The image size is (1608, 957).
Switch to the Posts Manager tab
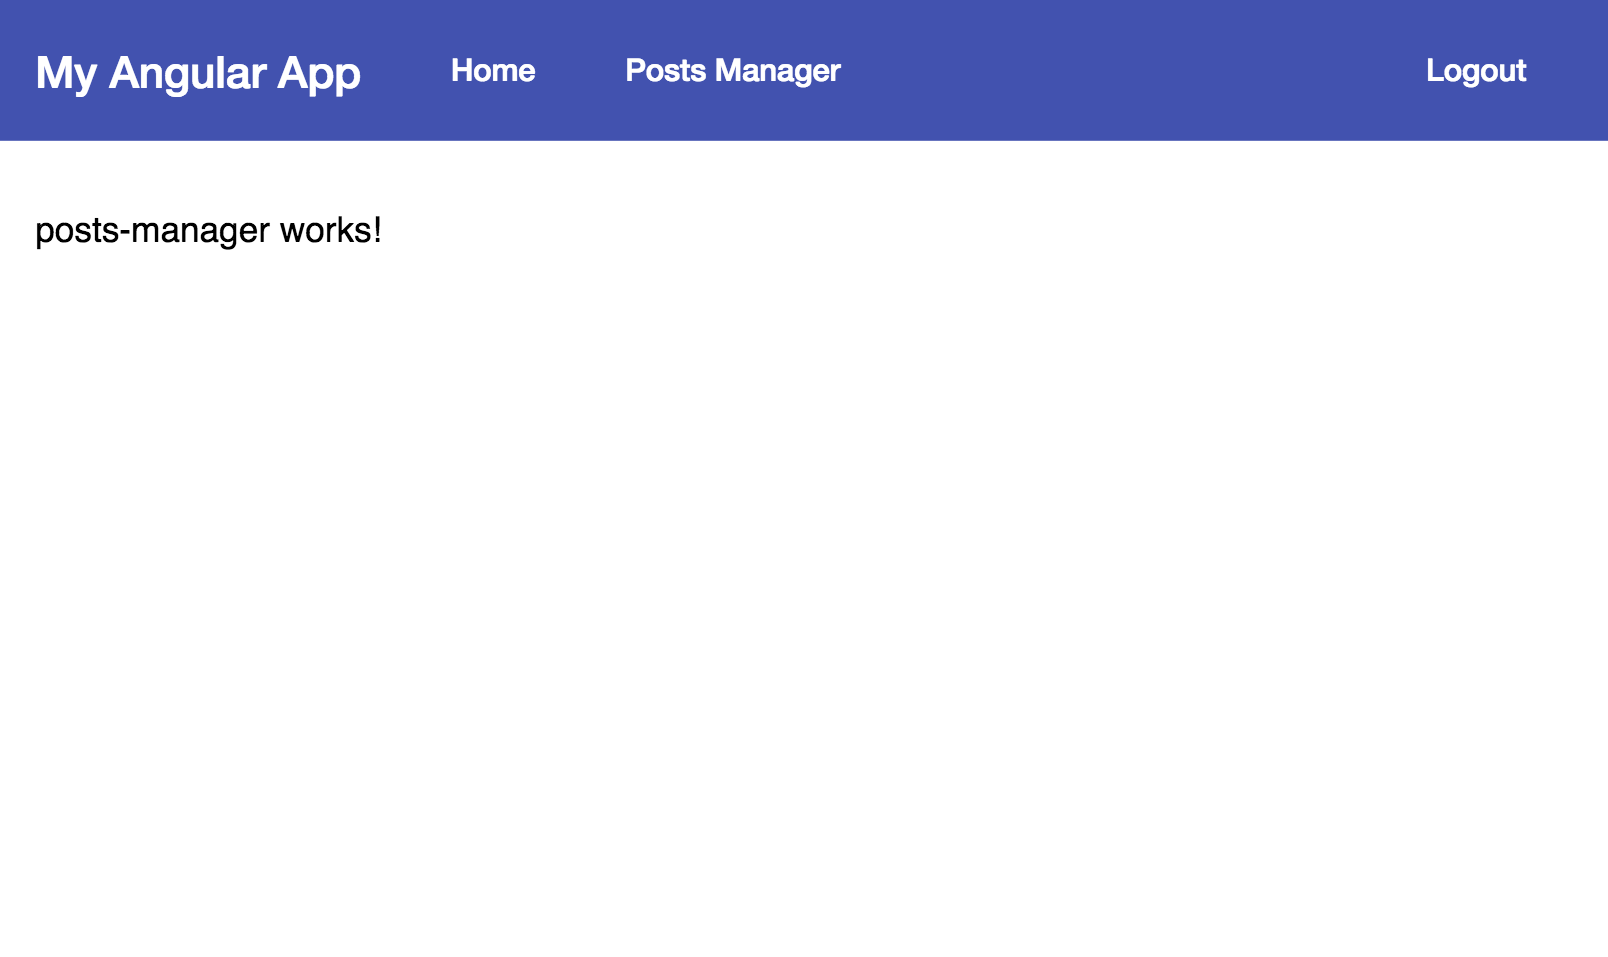click(732, 71)
